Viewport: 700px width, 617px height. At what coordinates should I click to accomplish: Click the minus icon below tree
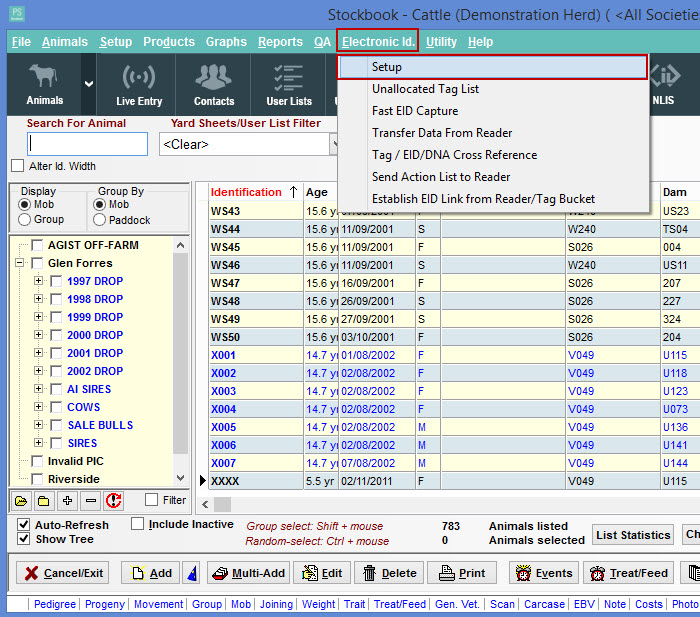pos(91,500)
